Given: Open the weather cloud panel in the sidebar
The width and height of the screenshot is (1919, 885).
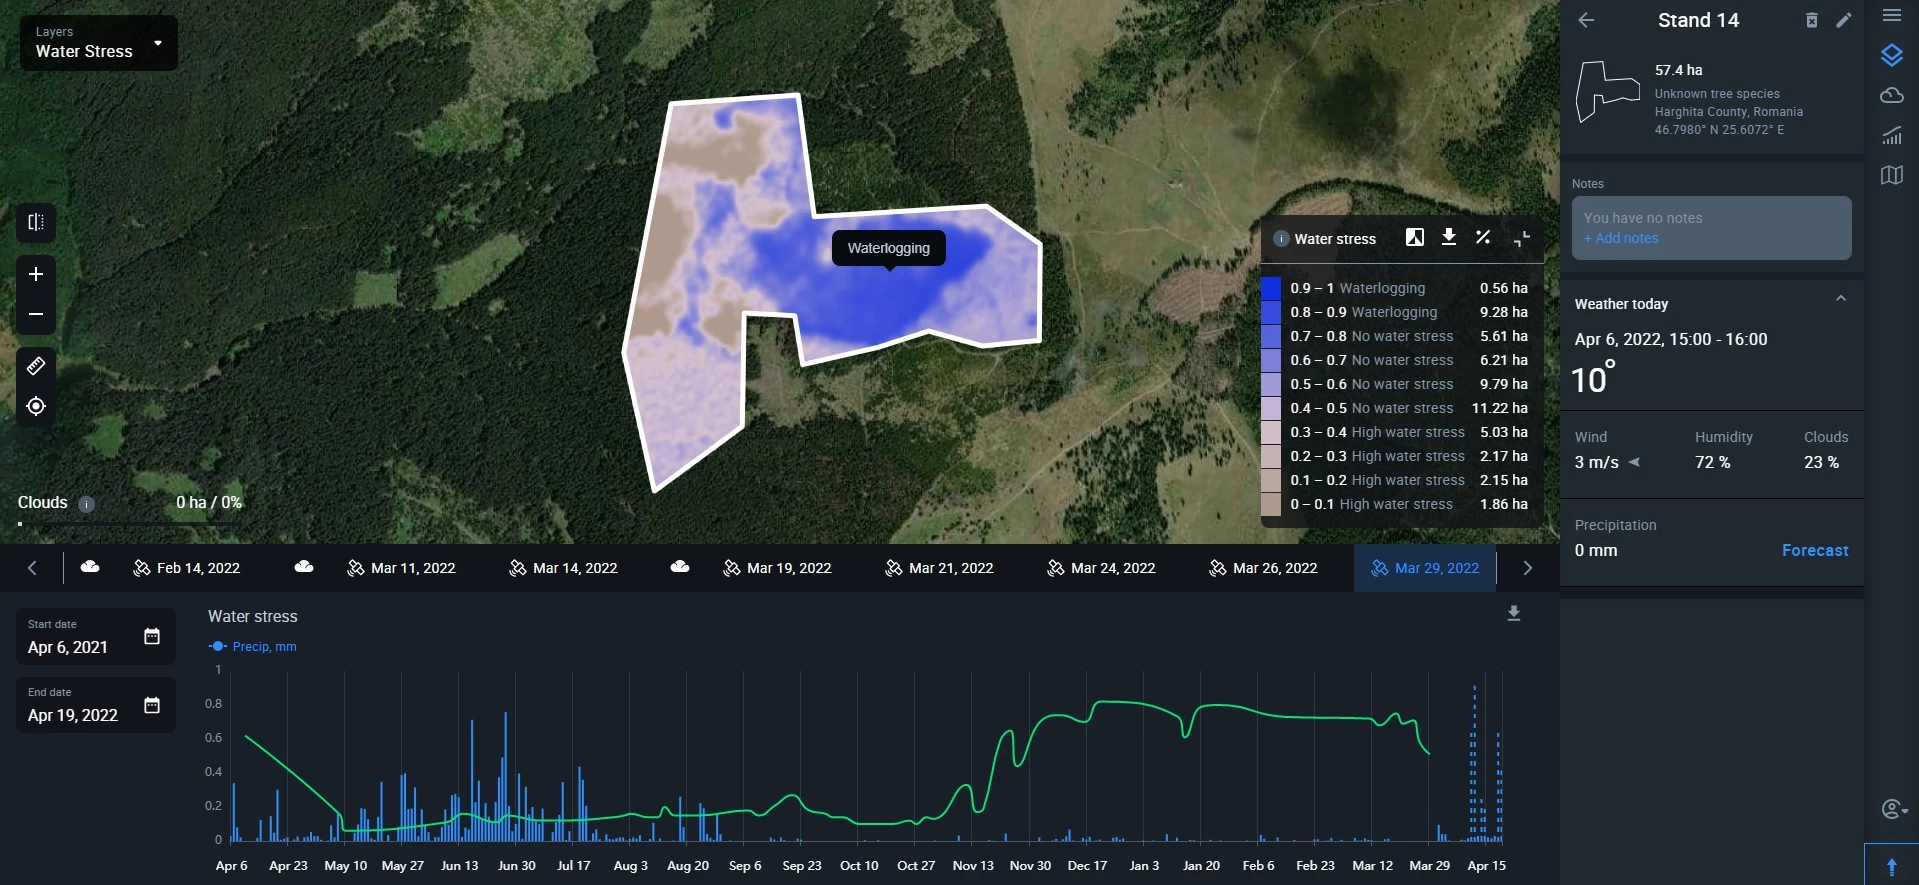Looking at the screenshot, I should 1891,95.
